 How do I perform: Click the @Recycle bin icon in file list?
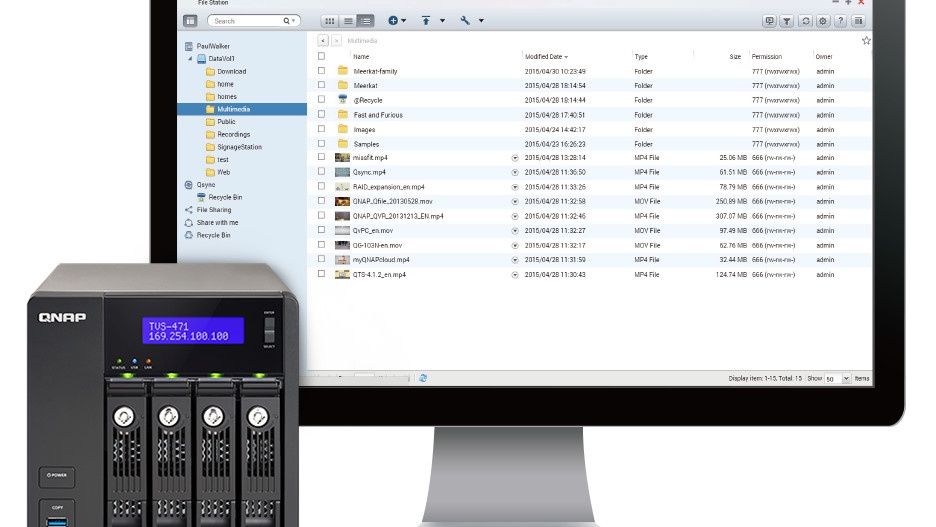343,100
